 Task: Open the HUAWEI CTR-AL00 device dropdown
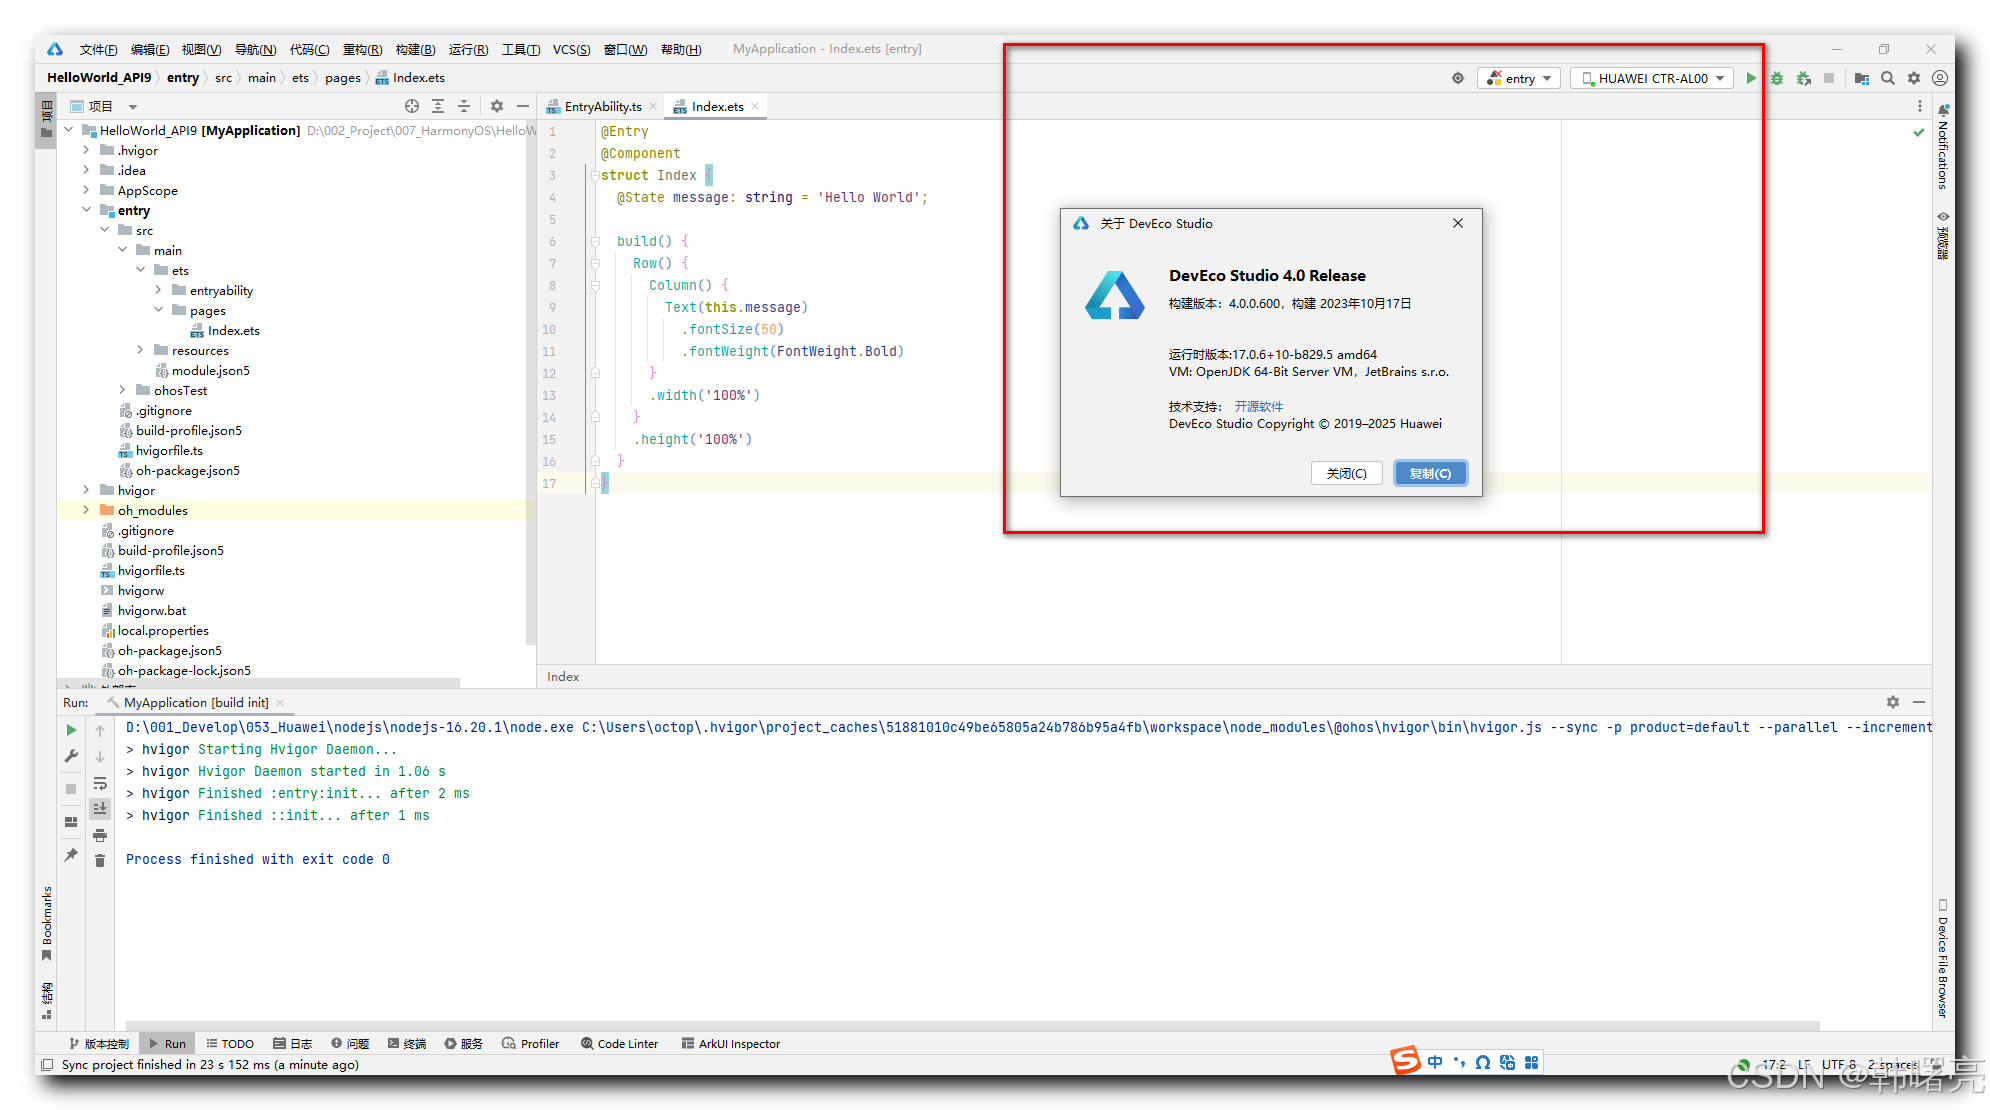click(1653, 78)
